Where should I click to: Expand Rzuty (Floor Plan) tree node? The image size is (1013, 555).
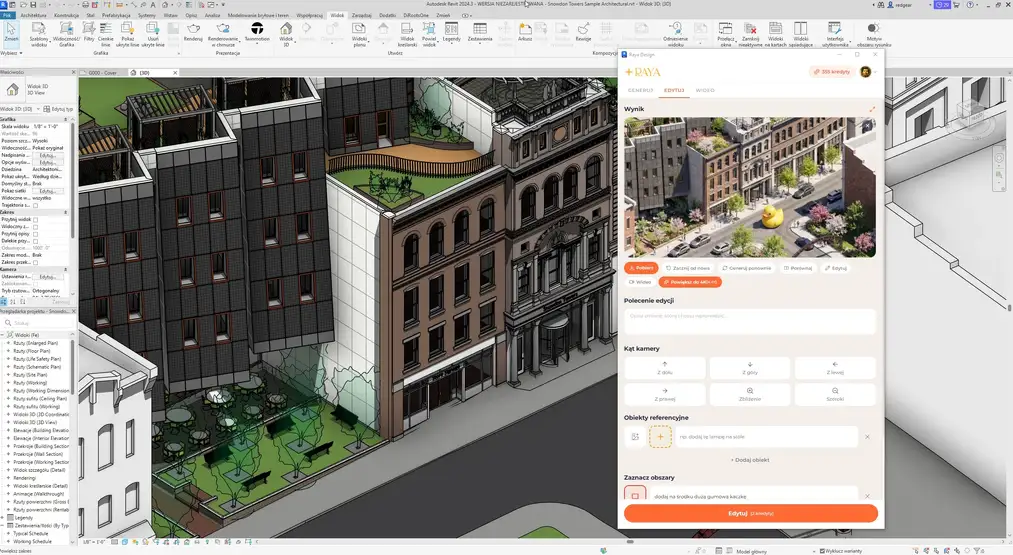tap(8, 351)
